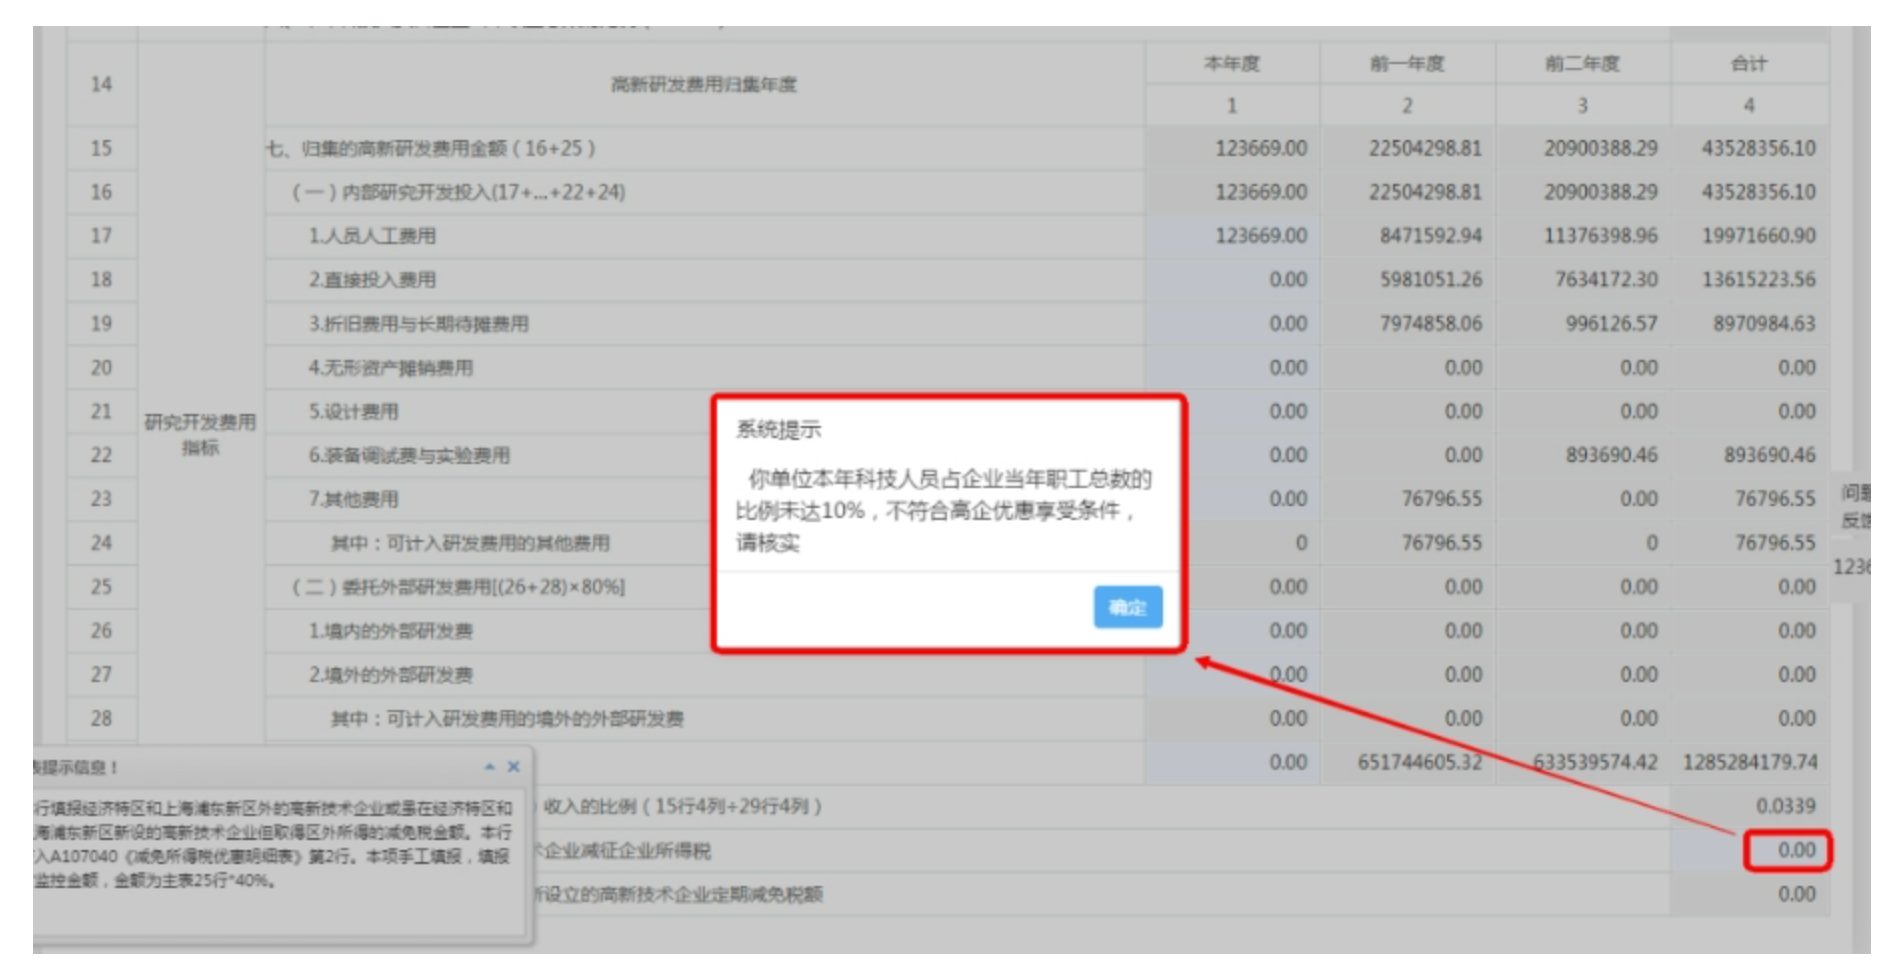Select 8471592.94 in 人员人工费用 row
The width and height of the screenshot is (1883, 965).
[x=1431, y=236]
